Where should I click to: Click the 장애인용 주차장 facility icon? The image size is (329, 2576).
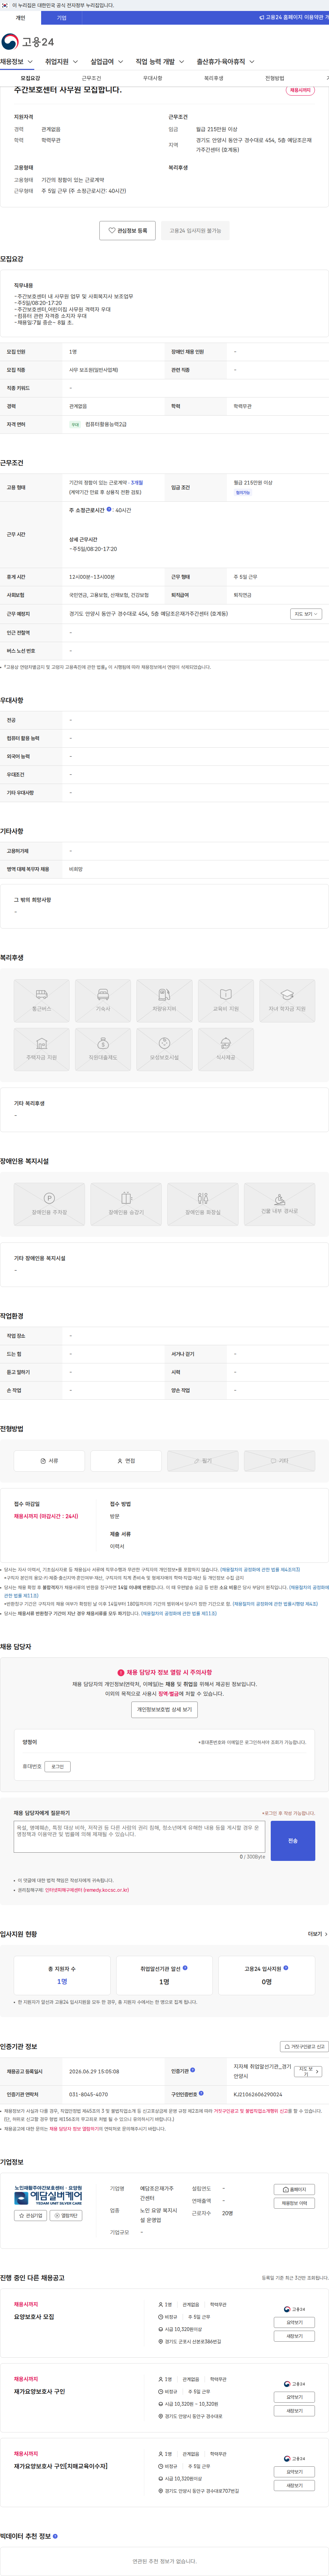(x=49, y=1204)
